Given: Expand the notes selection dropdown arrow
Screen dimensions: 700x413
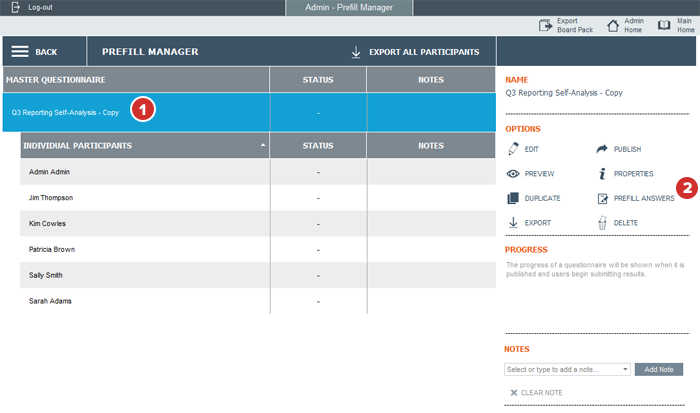Looking at the screenshot, I should (x=625, y=369).
